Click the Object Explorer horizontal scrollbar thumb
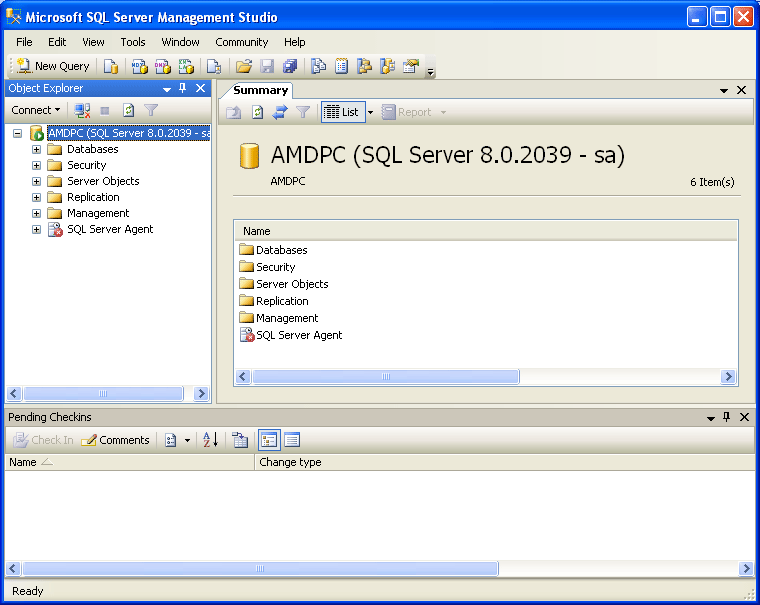This screenshot has width=760, height=605. [103, 393]
